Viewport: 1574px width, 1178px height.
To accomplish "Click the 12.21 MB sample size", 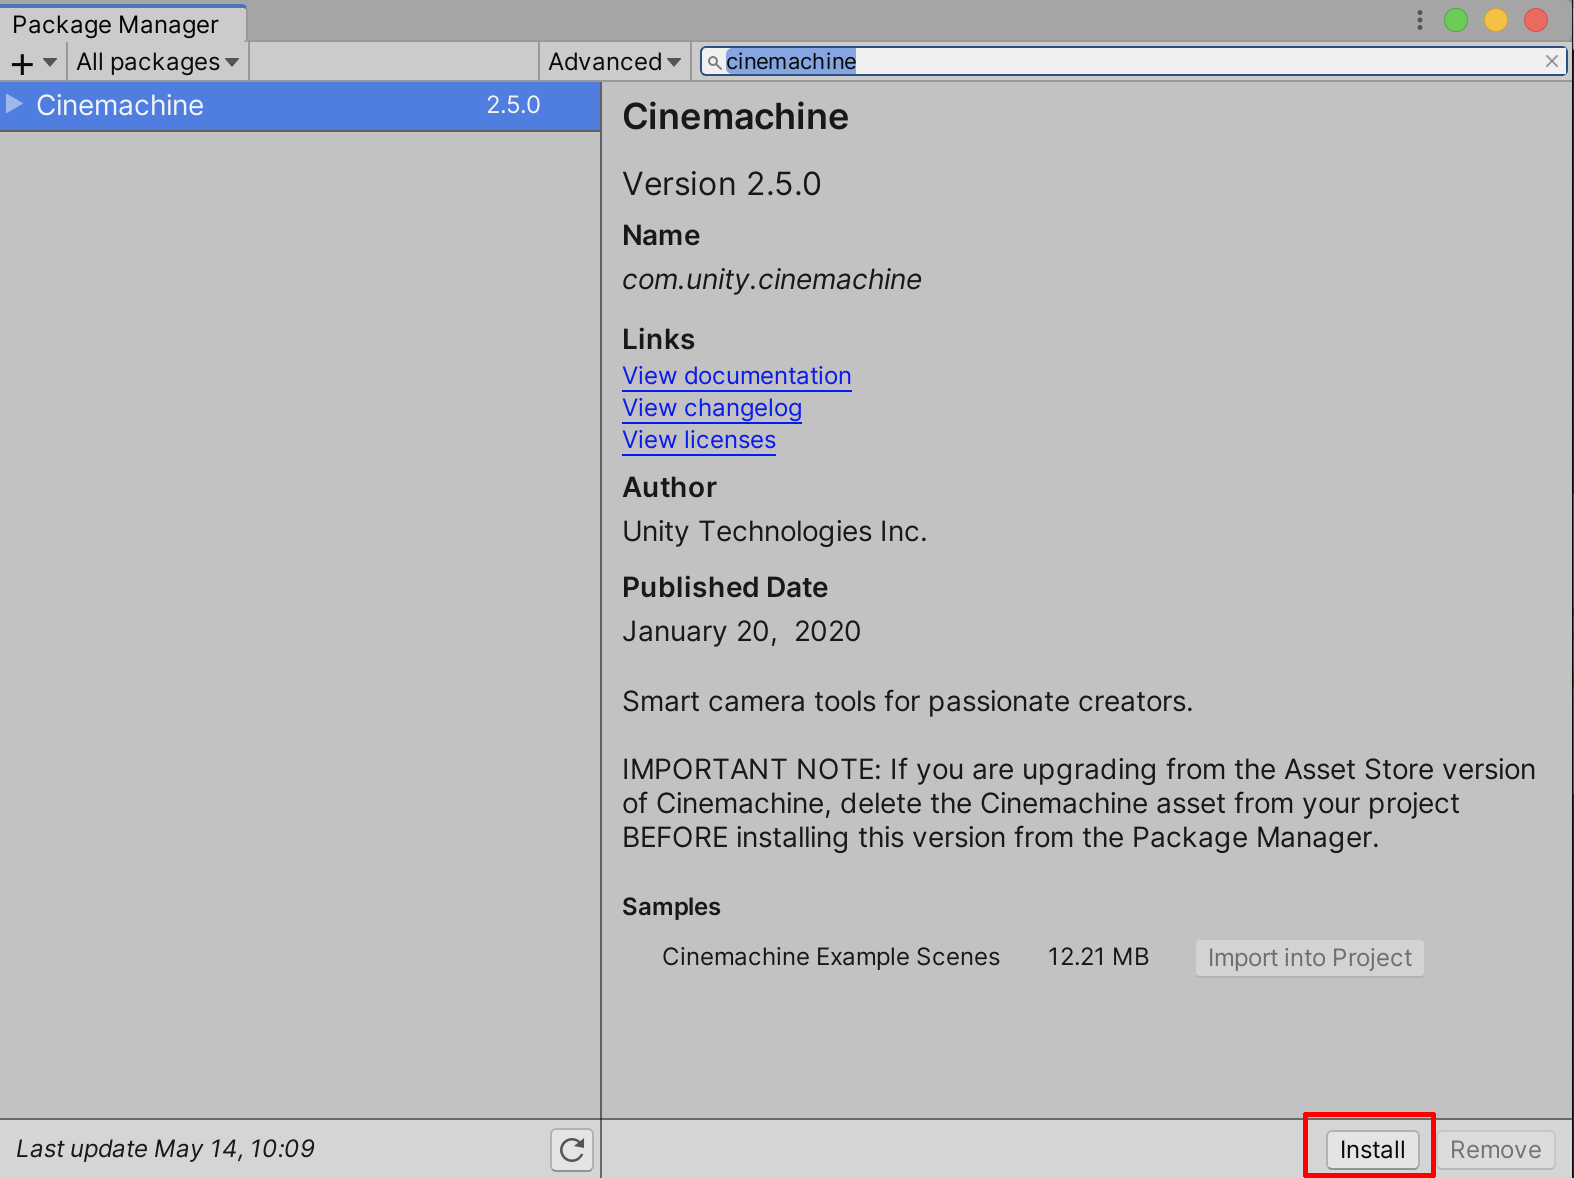I will [1098, 957].
